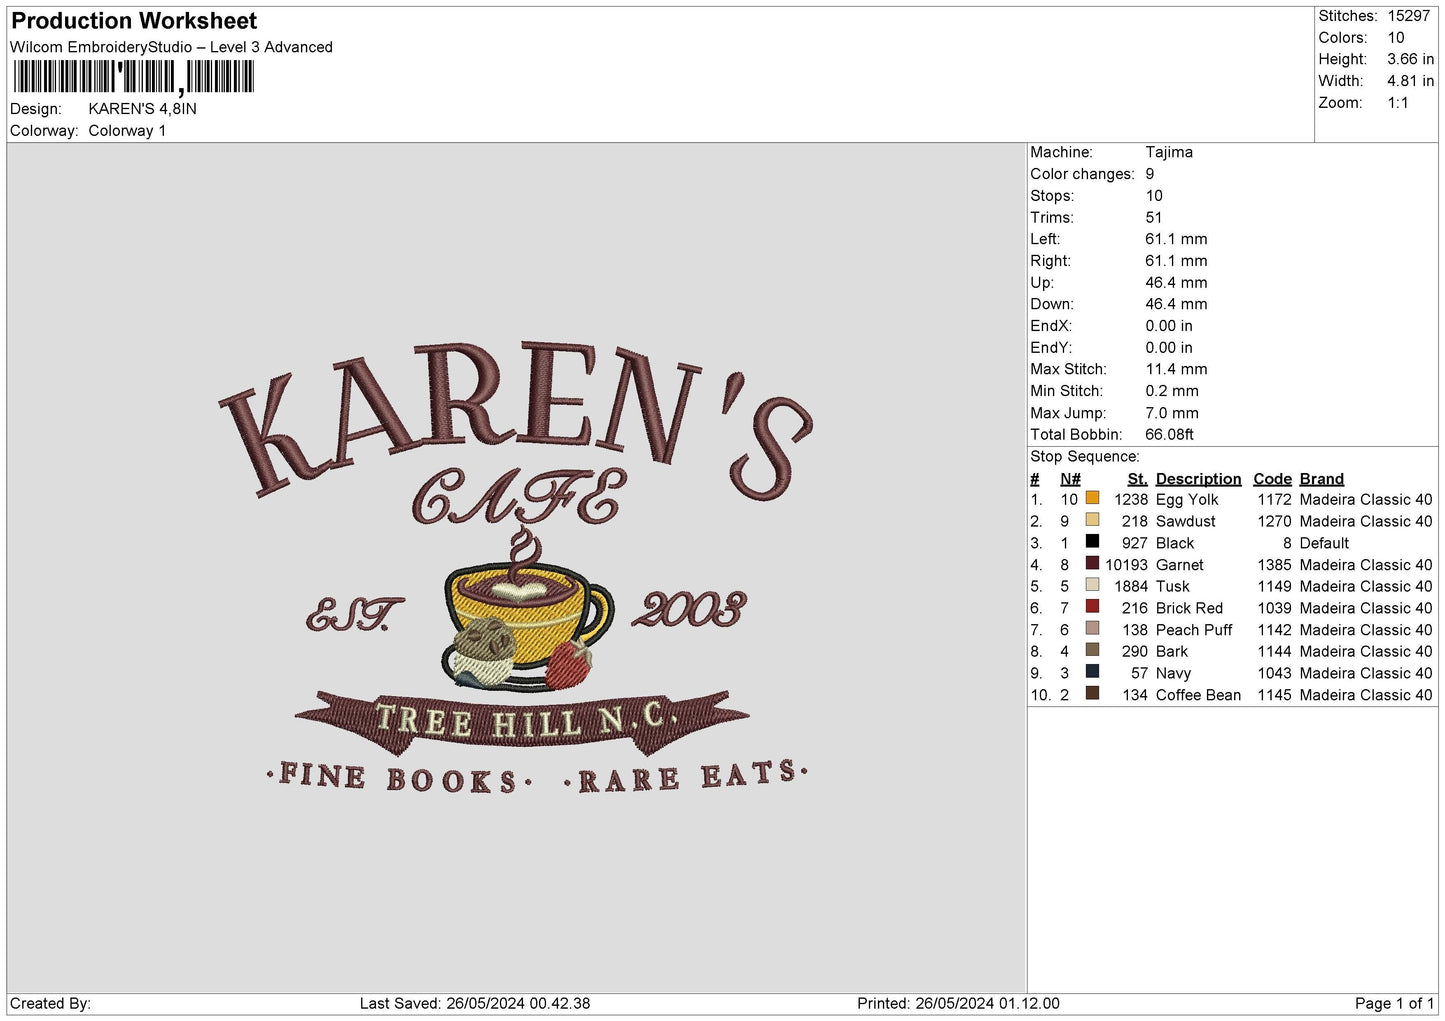Click the Trims value 51
The width and height of the screenshot is (1445, 1021).
1154,217
